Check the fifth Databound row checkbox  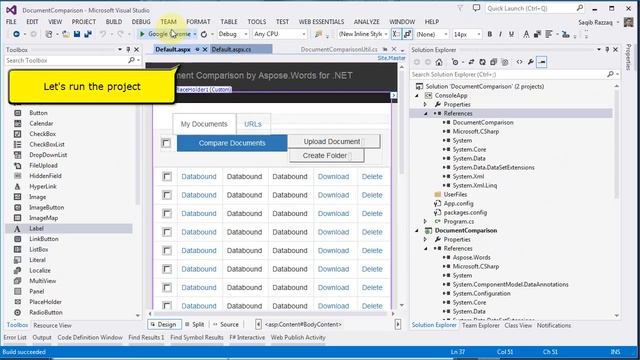click(x=167, y=250)
